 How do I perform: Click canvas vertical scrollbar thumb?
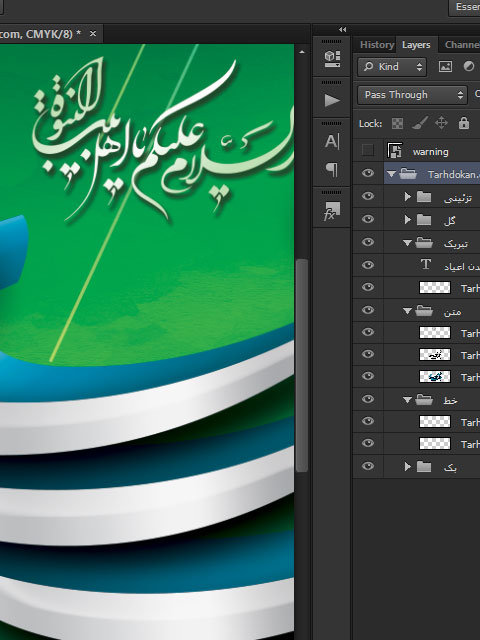[x=302, y=365]
